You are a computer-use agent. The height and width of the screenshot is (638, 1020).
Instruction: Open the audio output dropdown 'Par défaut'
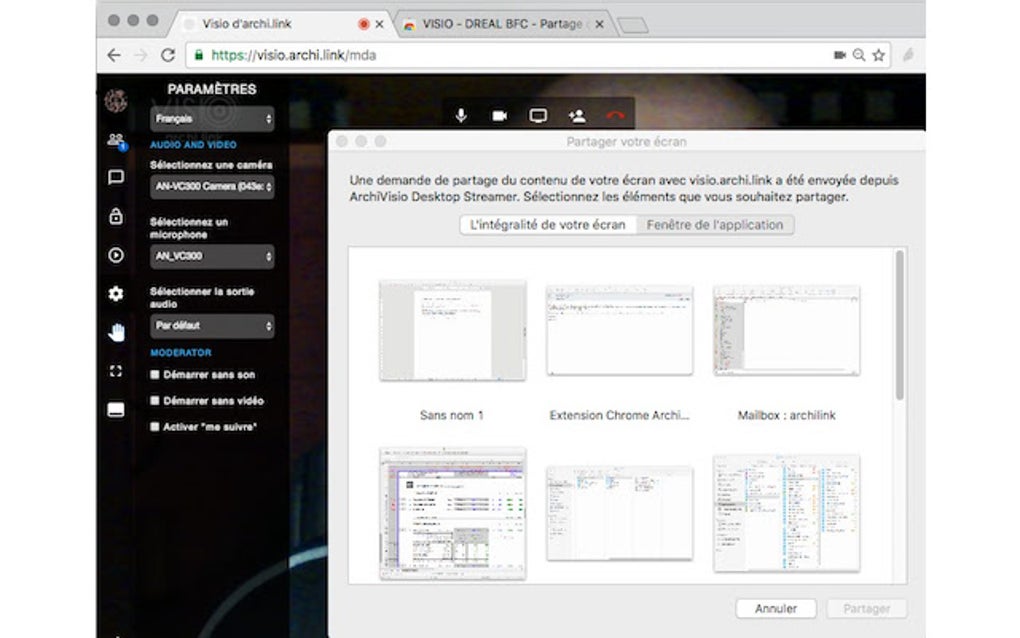click(x=211, y=326)
